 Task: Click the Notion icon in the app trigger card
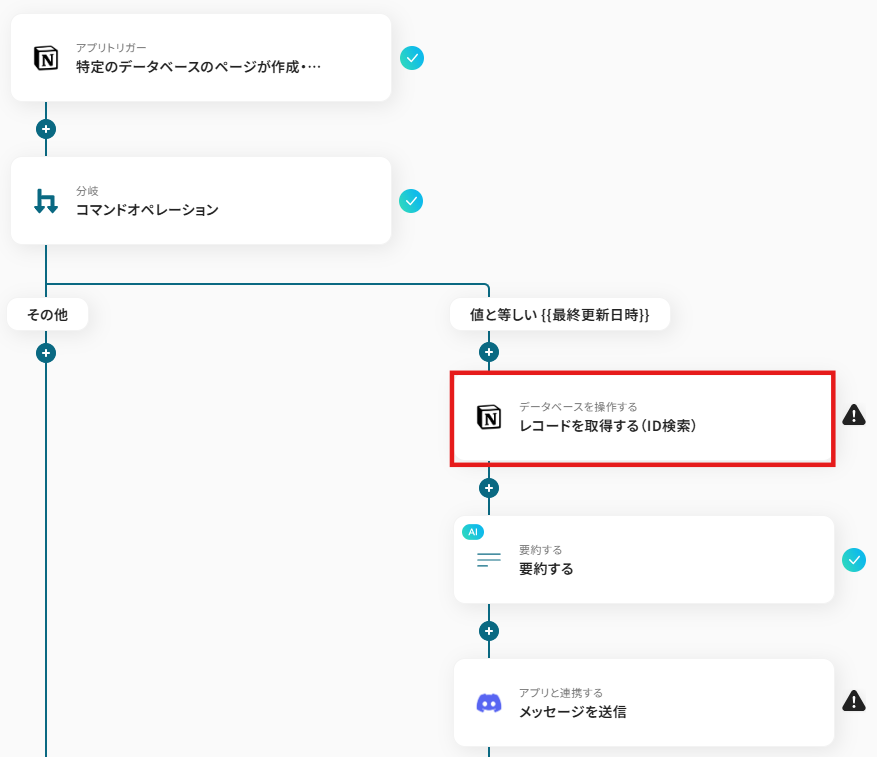coord(46,58)
